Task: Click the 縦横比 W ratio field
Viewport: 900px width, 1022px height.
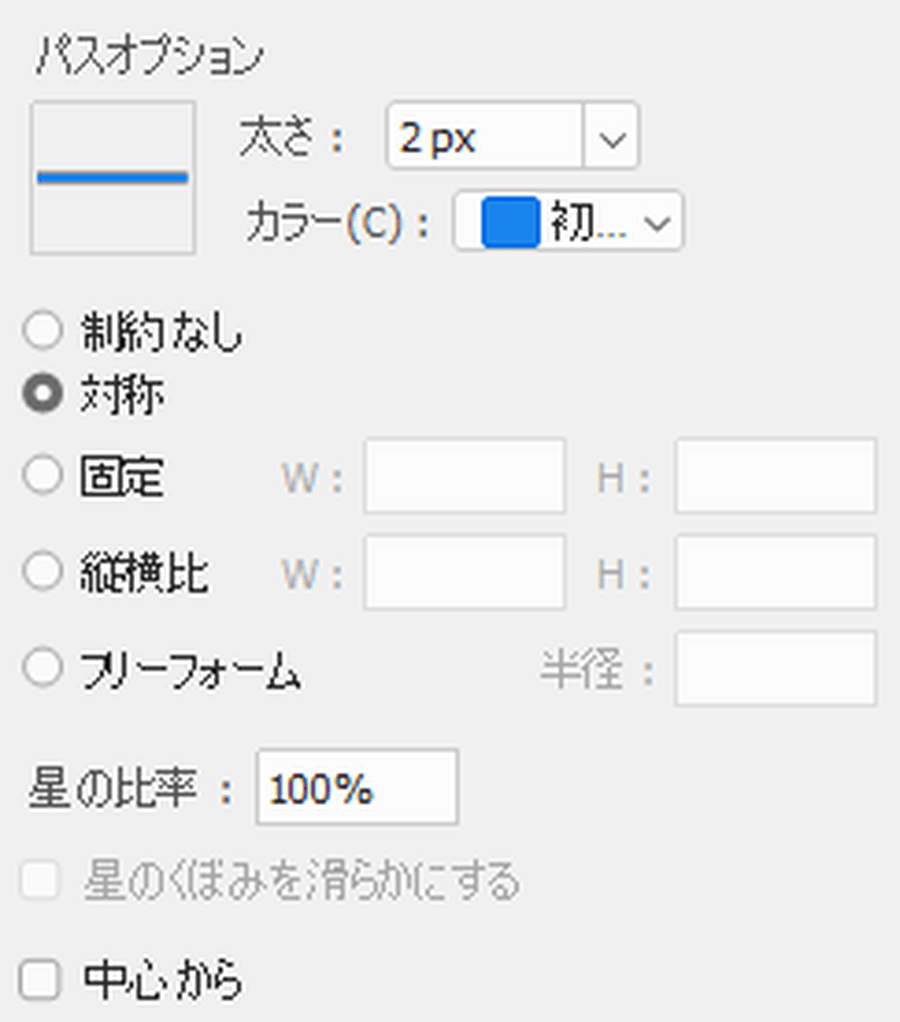Action: pyautogui.click(x=465, y=572)
